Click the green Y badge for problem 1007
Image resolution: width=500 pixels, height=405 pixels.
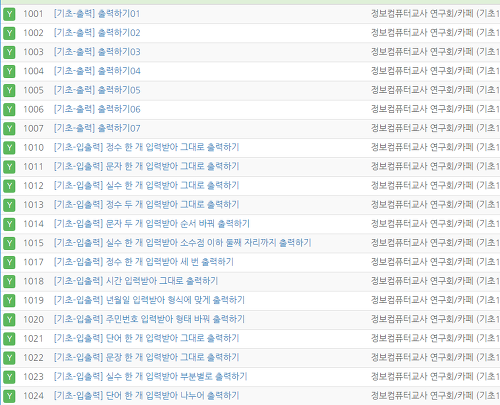point(9,128)
